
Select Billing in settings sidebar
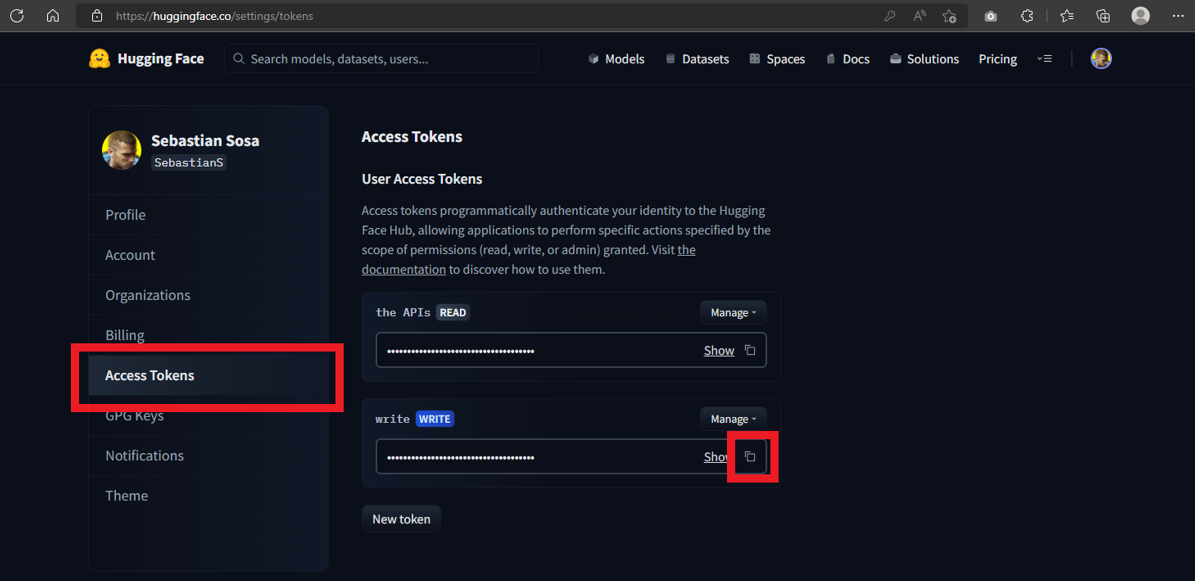(209, 335)
